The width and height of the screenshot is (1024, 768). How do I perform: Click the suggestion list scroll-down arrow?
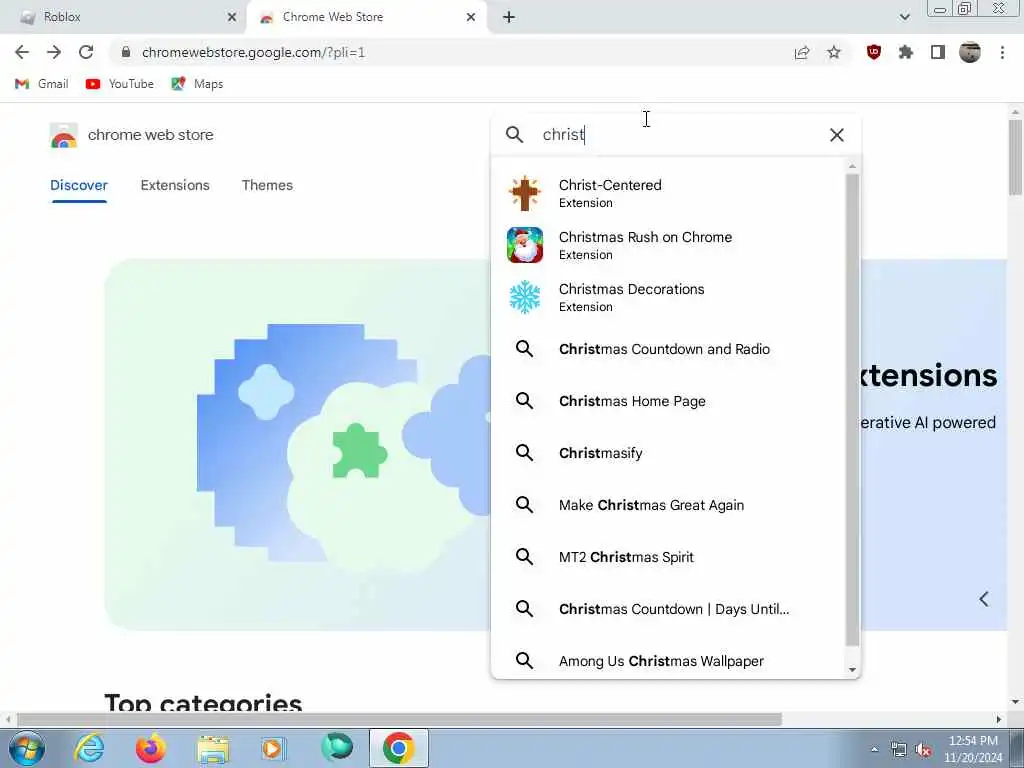coord(852,669)
